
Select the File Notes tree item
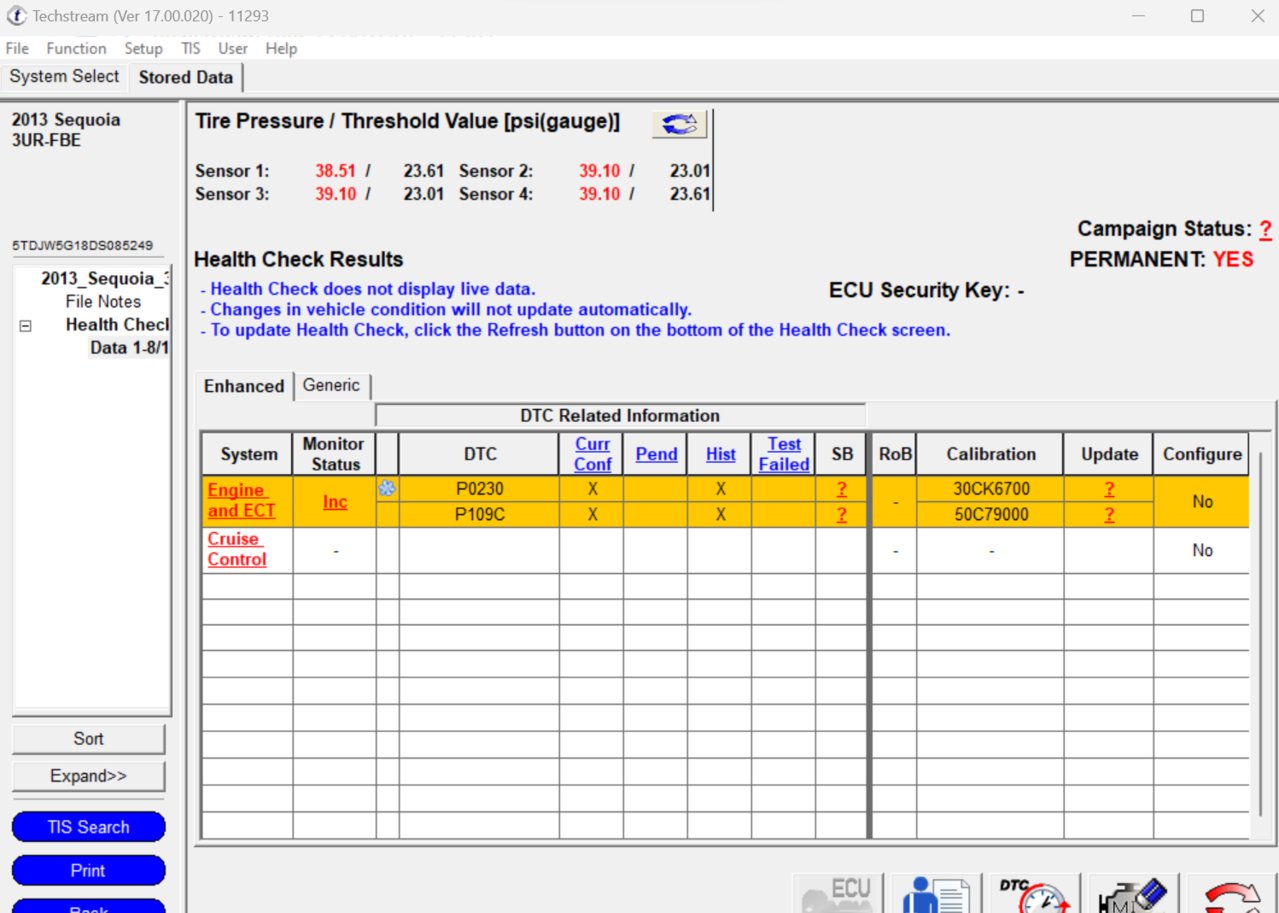(x=103, y=301)
